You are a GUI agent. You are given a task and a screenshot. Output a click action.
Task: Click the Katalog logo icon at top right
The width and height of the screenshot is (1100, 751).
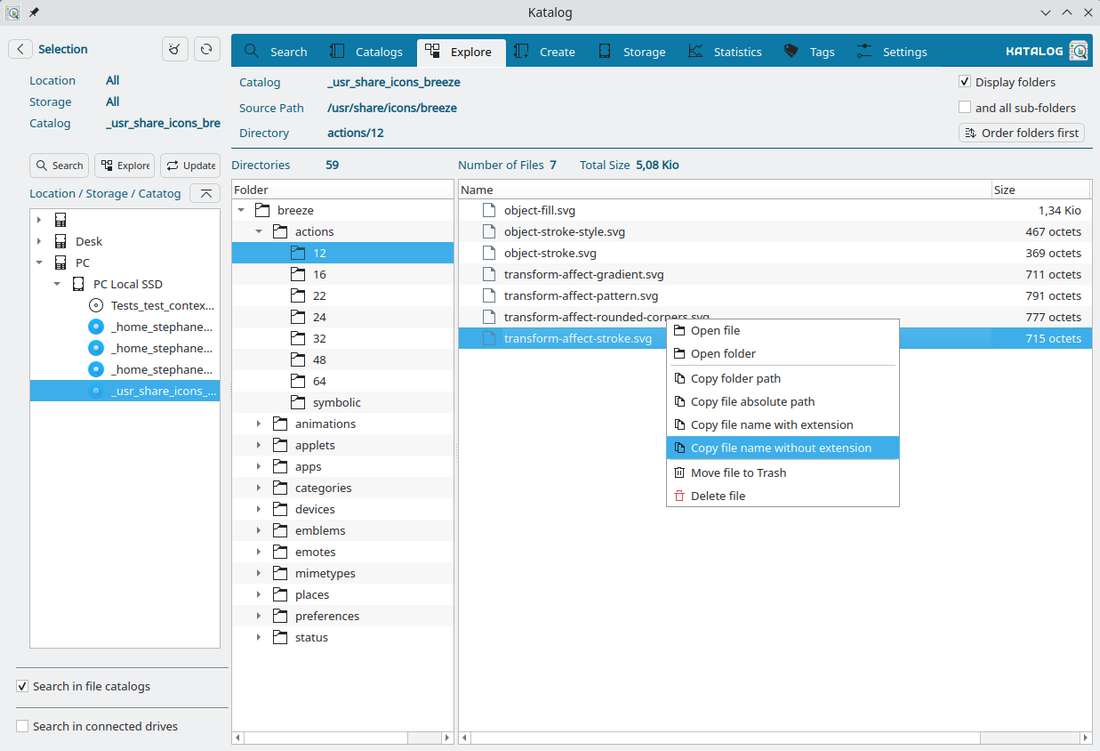tap(1078, 50)
